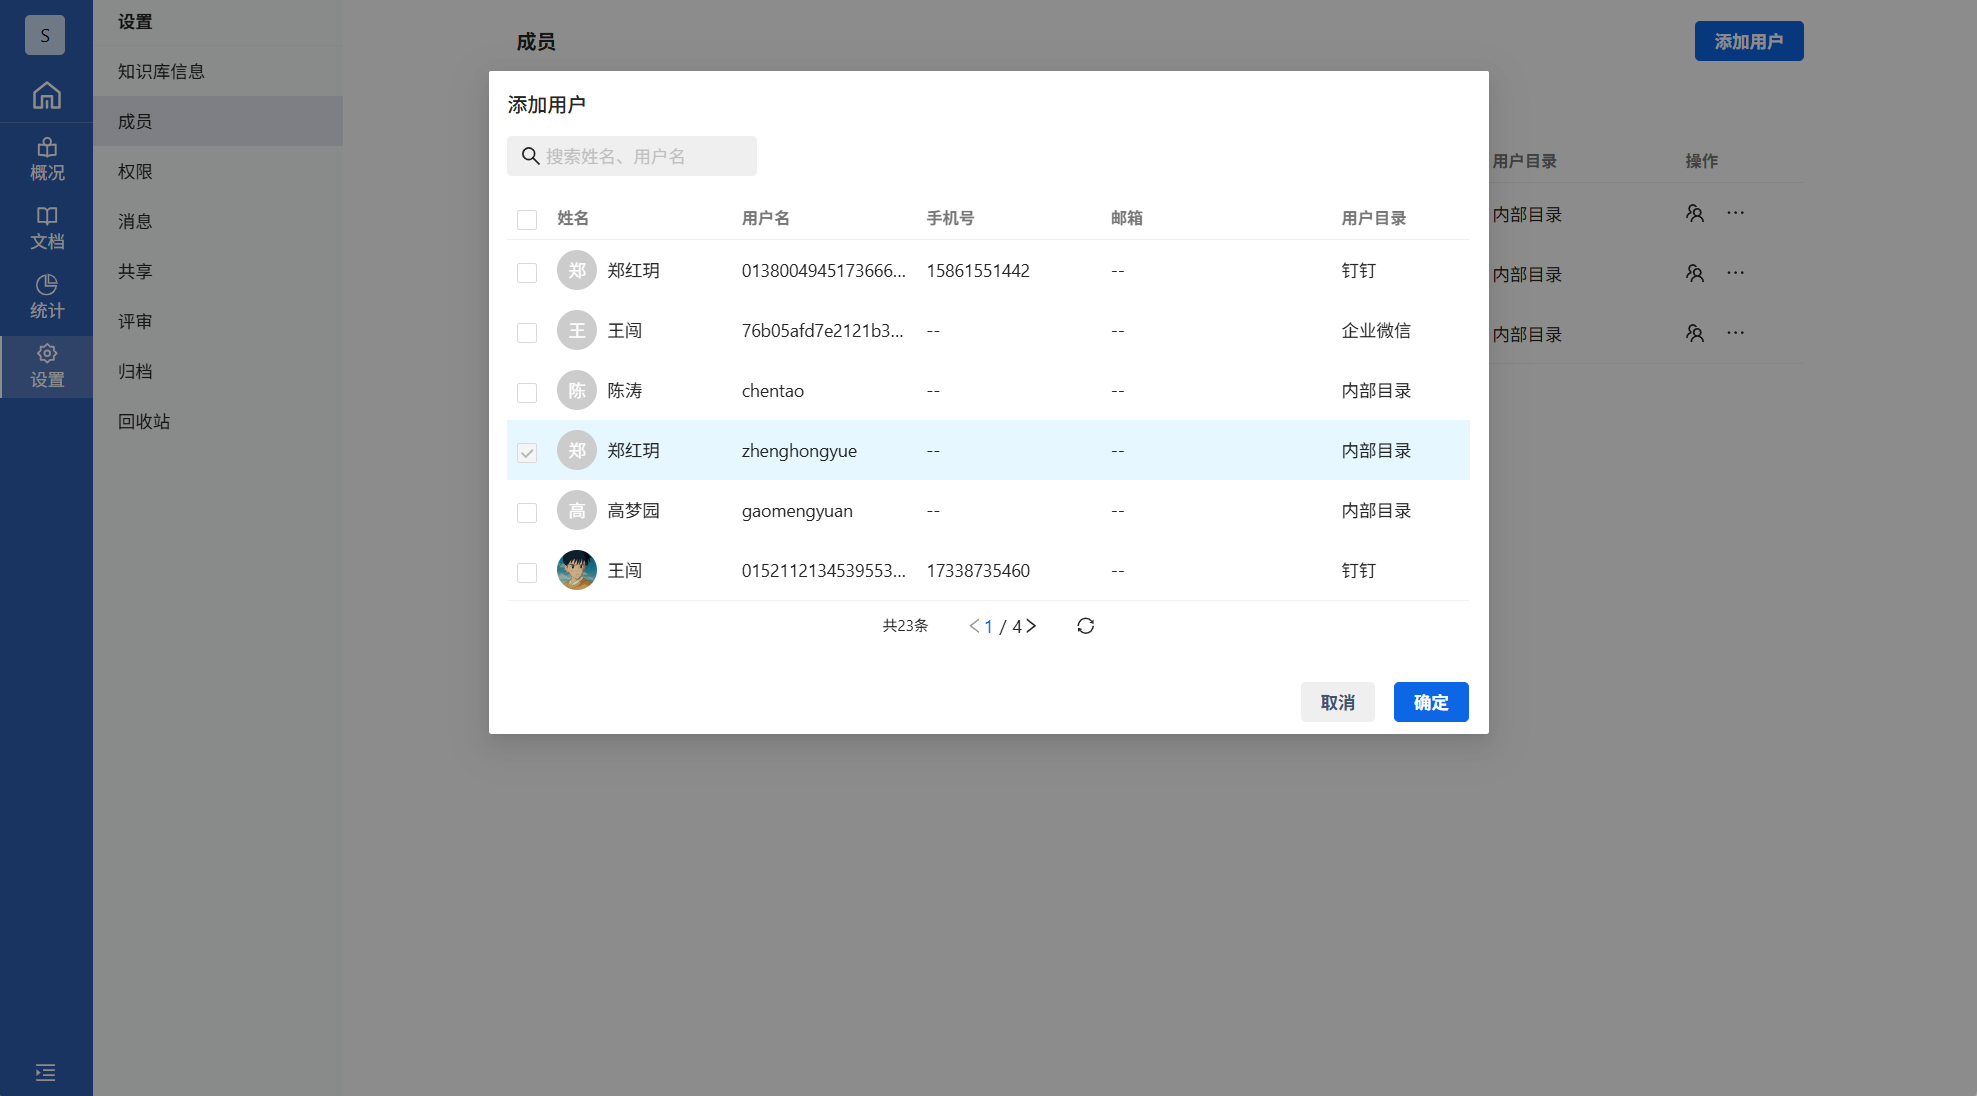
Task: Tick the checkbox for 高梦园
Action: click(527, 512)
